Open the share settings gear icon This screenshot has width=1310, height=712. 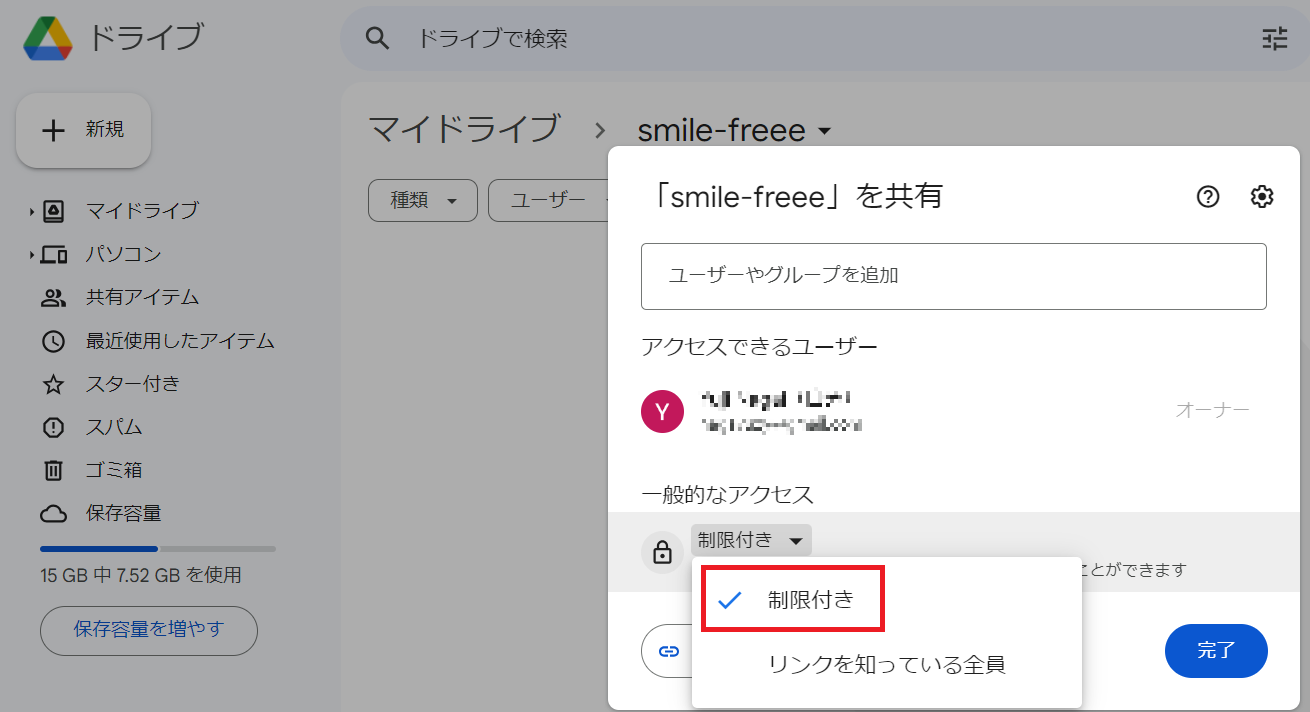tap(1262, 197)
